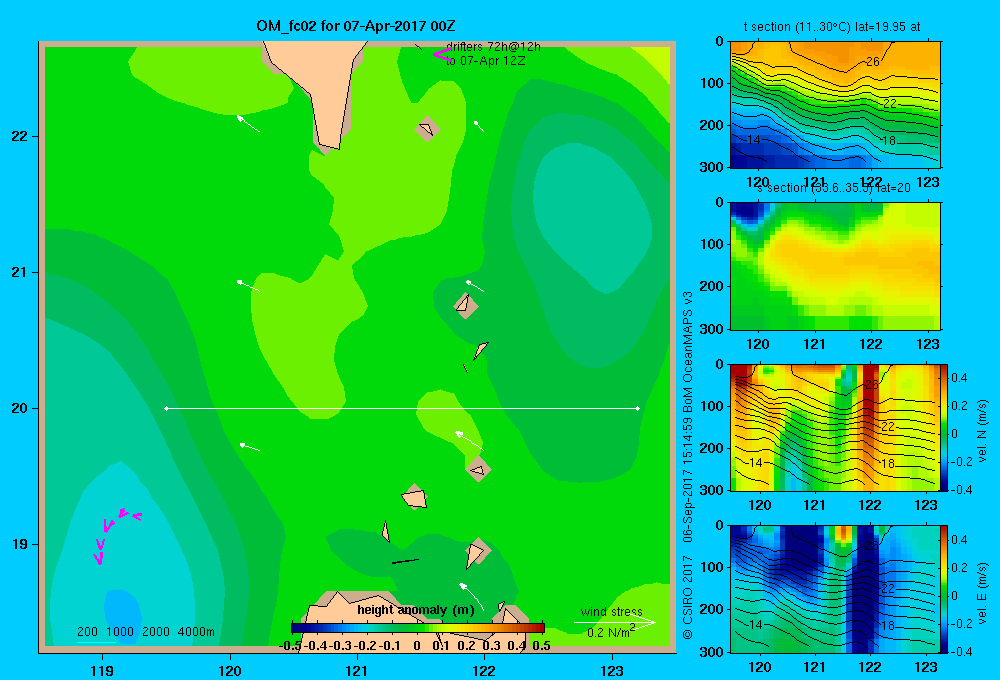The height and width of the screenshot is (680, 1000).
Task: Select the magenta drifter arrow beside the drifters label
Action: 441,54
